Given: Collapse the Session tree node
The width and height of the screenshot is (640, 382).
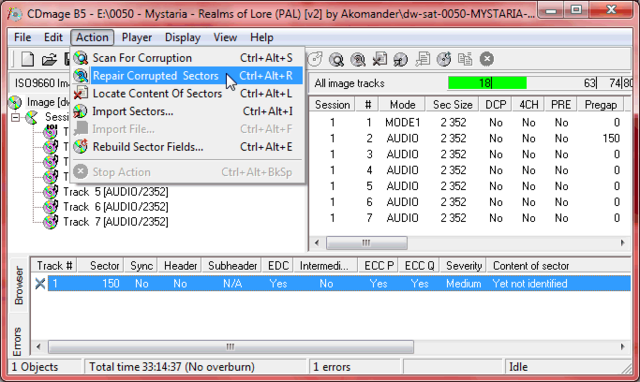Looking at the screenshot, I should (x=16, y=118).
